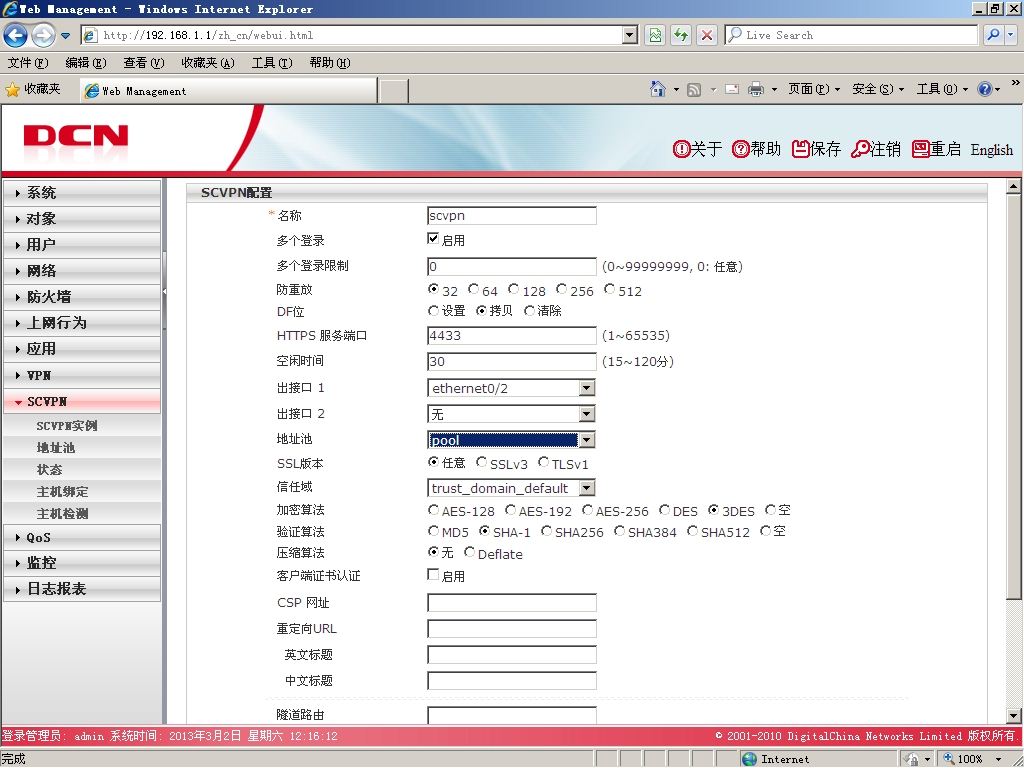Open 文件(F) menu
Image resolution: width=1024 pixels, height=768 pixels.
[28, 63]
